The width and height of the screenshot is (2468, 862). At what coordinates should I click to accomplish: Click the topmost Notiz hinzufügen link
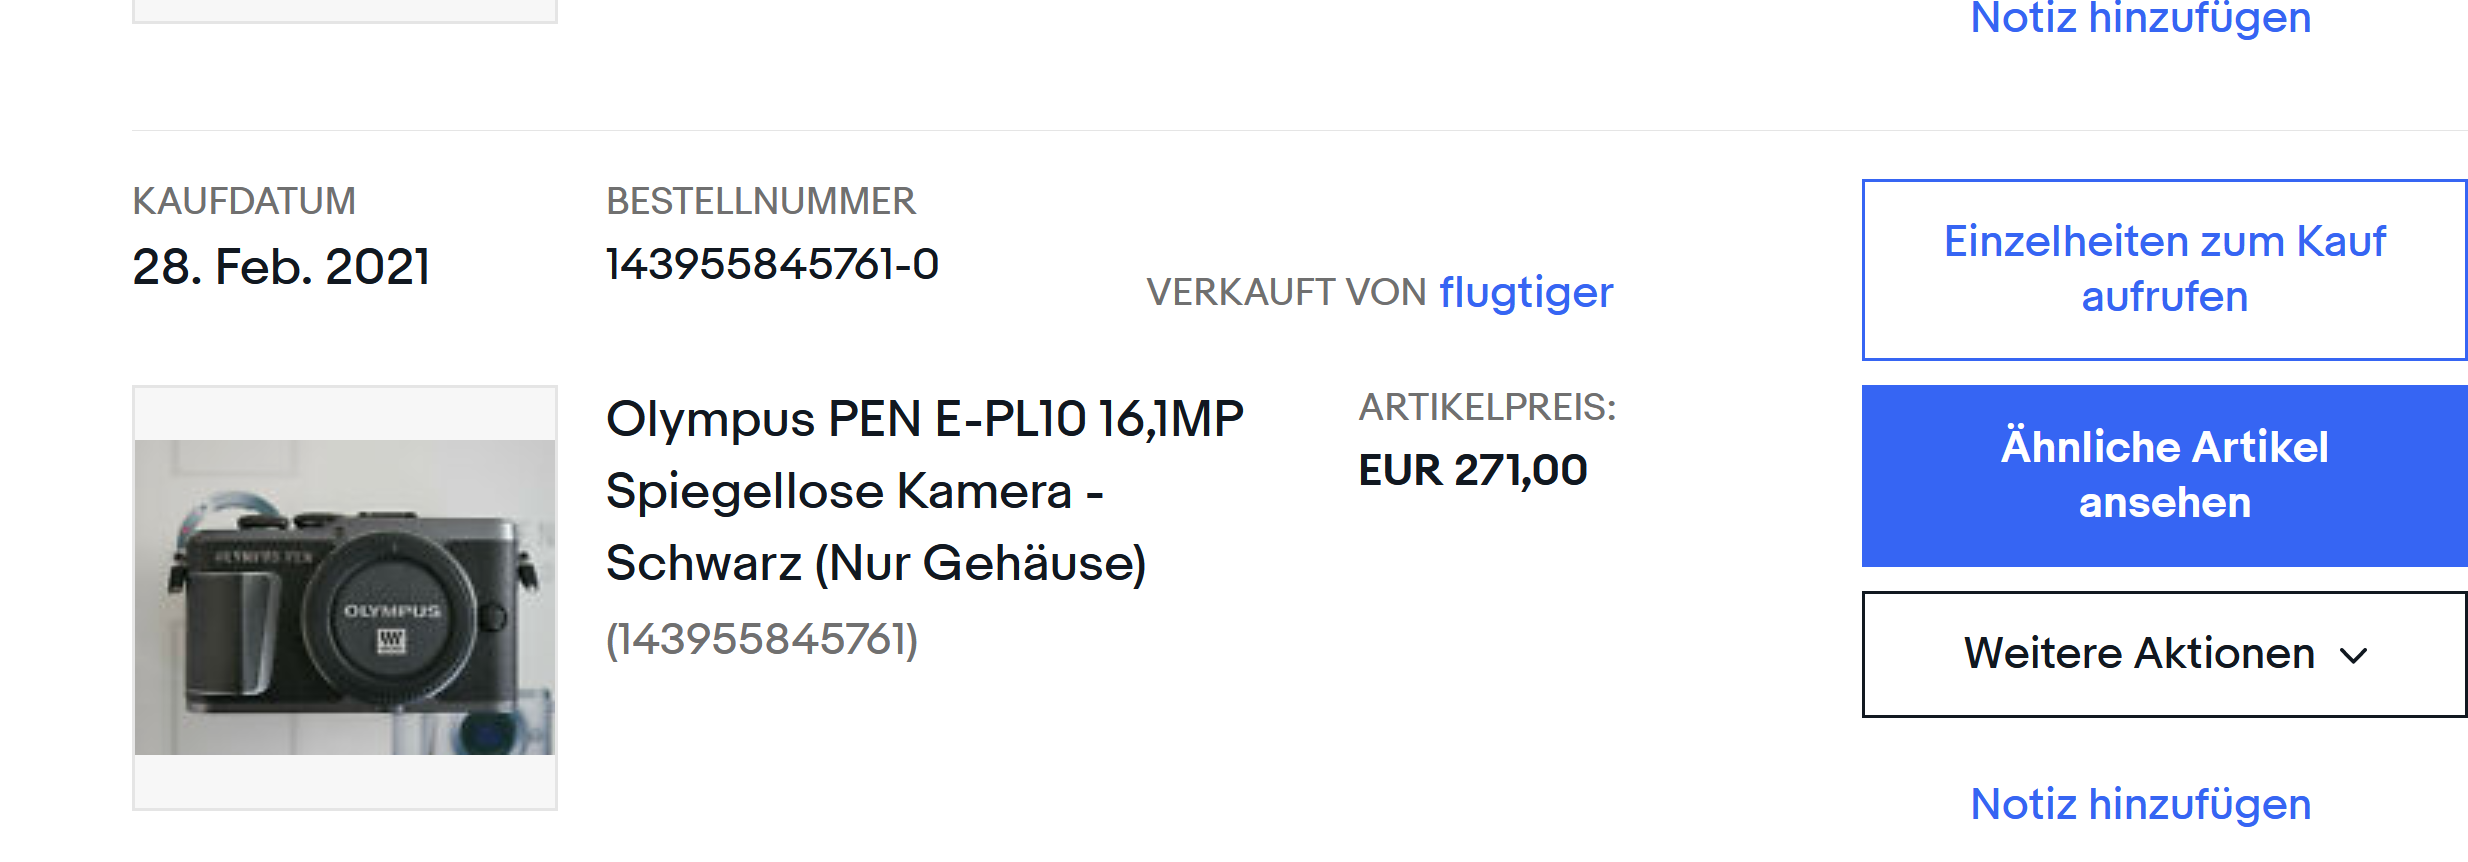pos(2140,17)
